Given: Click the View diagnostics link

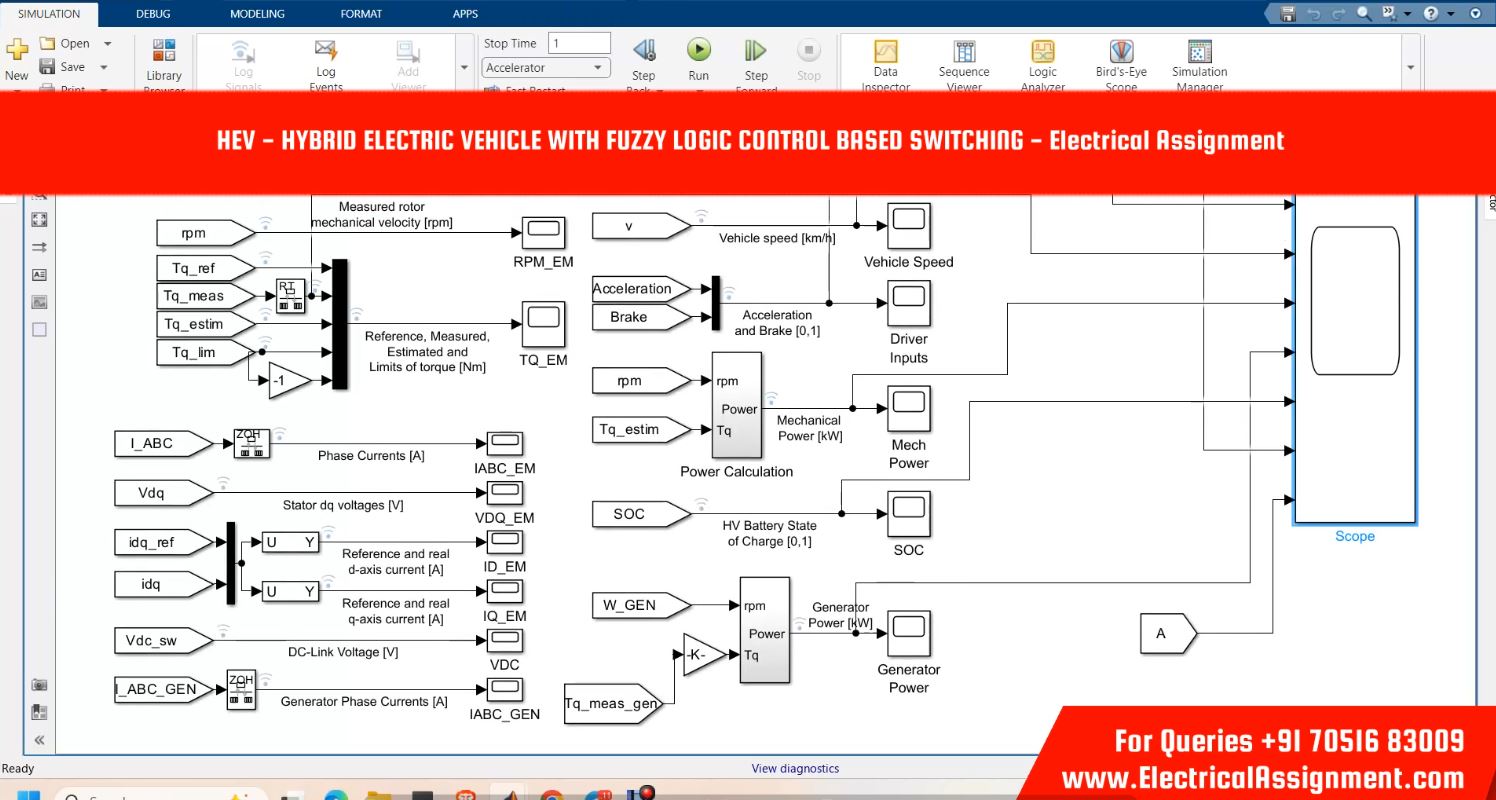Looking at the screenshot, I should click(795, 769).
